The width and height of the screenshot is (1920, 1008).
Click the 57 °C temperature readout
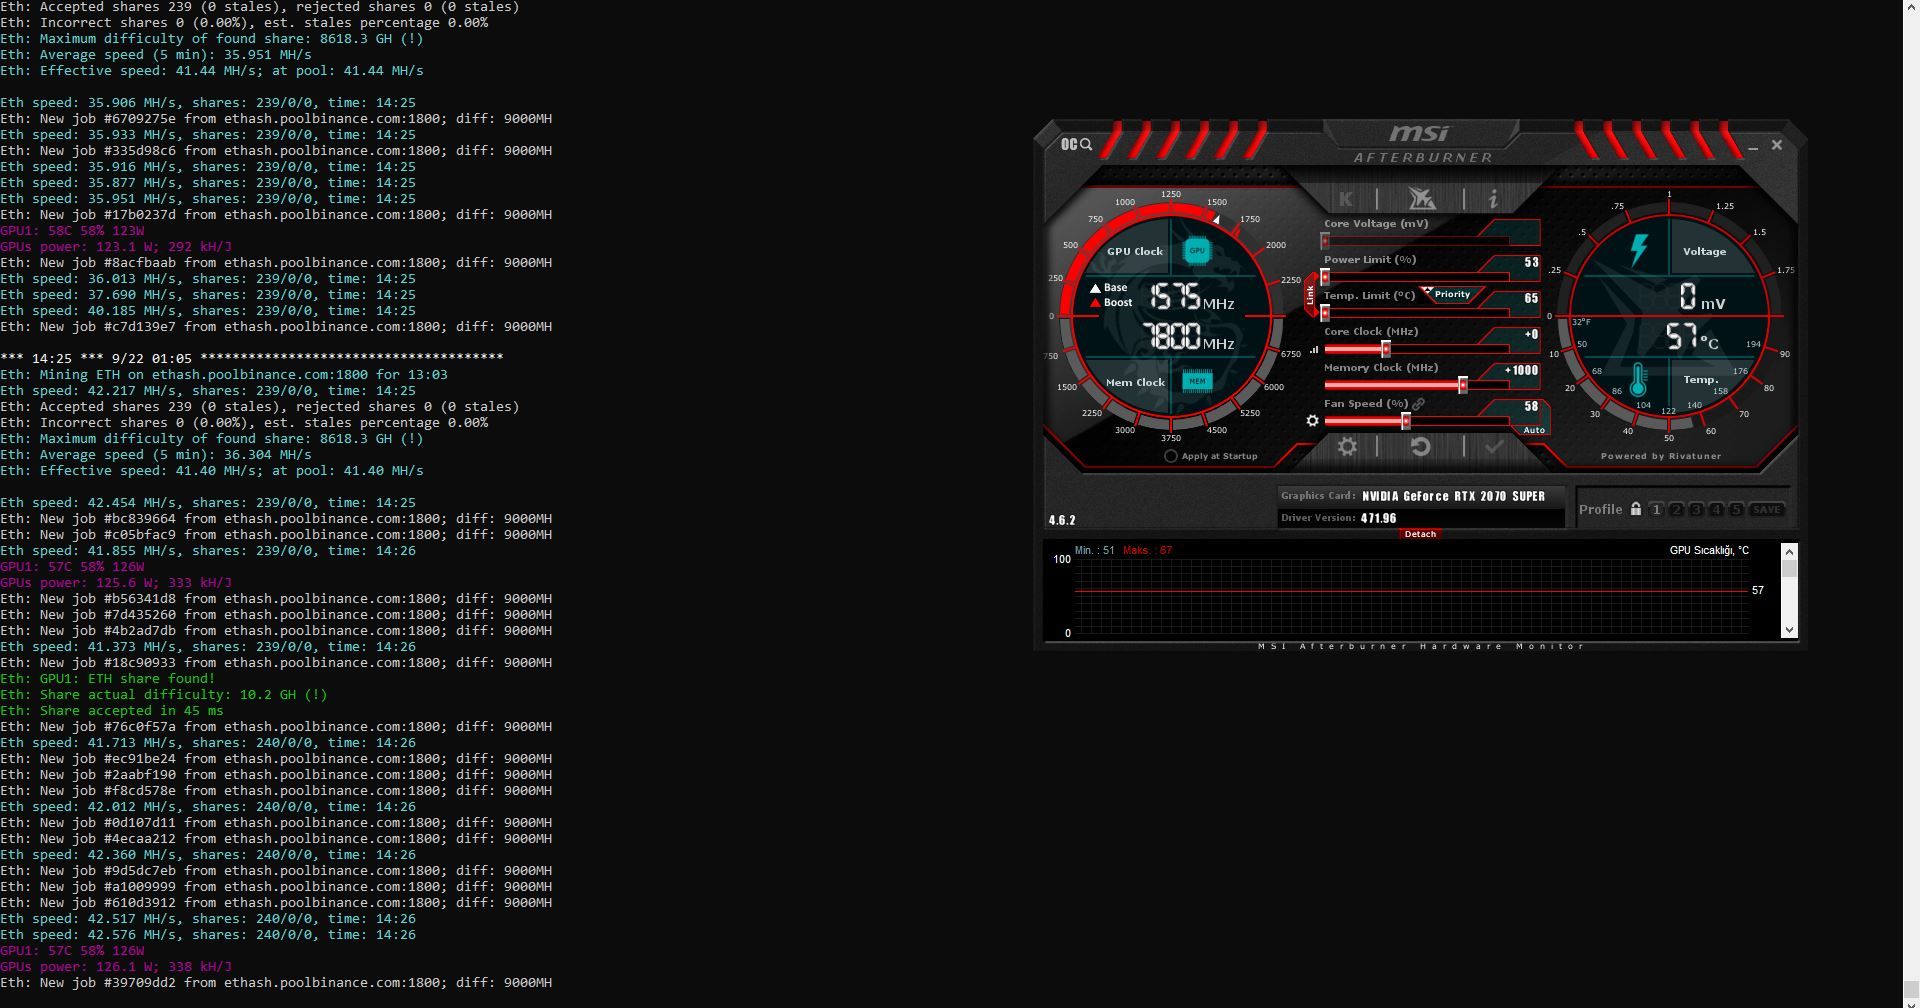1692,337
